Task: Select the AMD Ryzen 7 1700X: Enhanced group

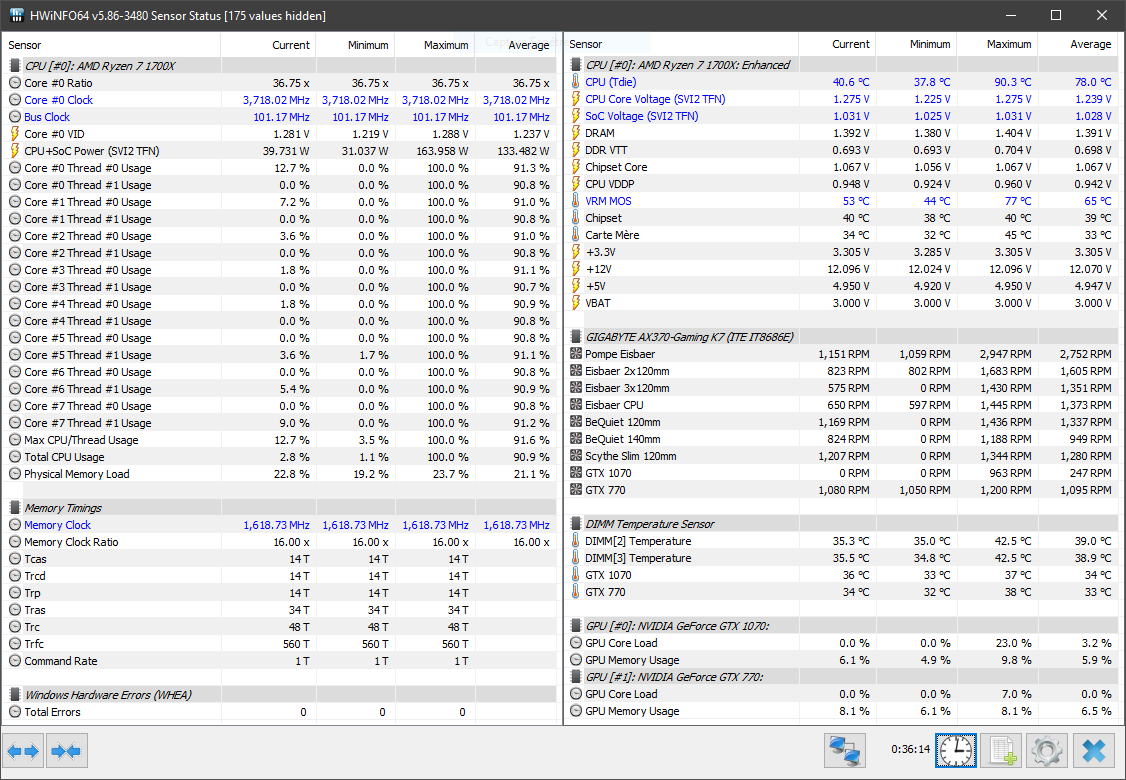Action: [841, 65]
